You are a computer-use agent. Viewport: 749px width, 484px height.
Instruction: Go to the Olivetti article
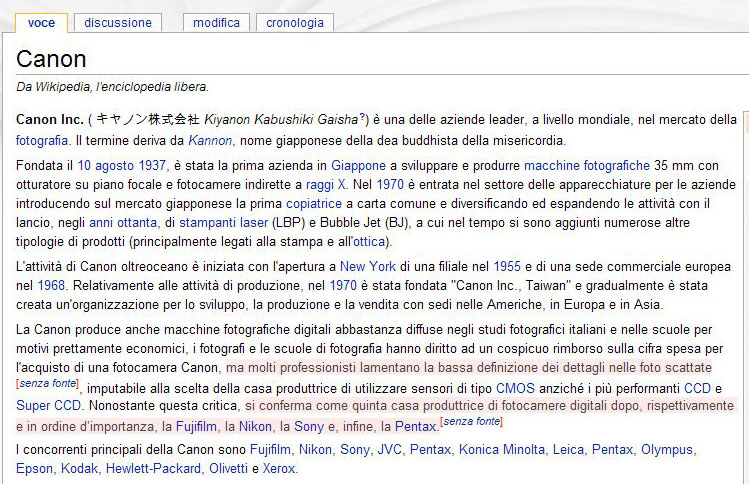point(228,469)
